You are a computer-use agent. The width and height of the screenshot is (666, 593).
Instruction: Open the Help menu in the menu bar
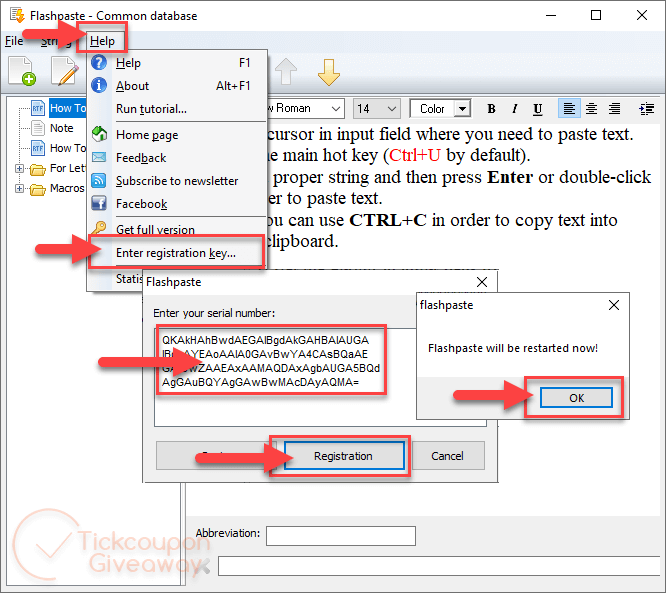pyautogui.click(x=102, y=41)
